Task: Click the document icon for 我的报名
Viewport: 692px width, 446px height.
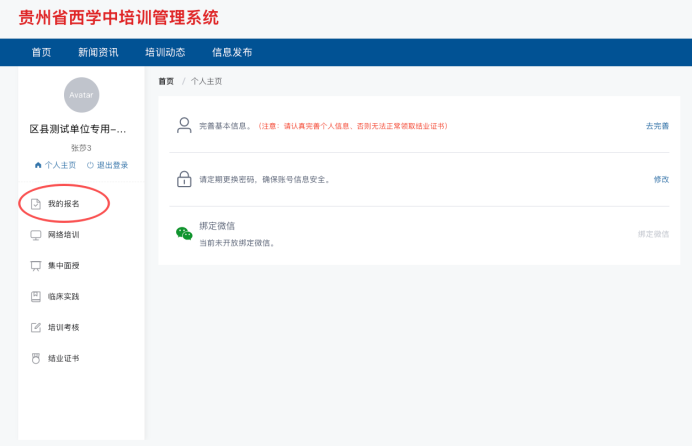Action: pyautogui.click(x=36, y=204)
